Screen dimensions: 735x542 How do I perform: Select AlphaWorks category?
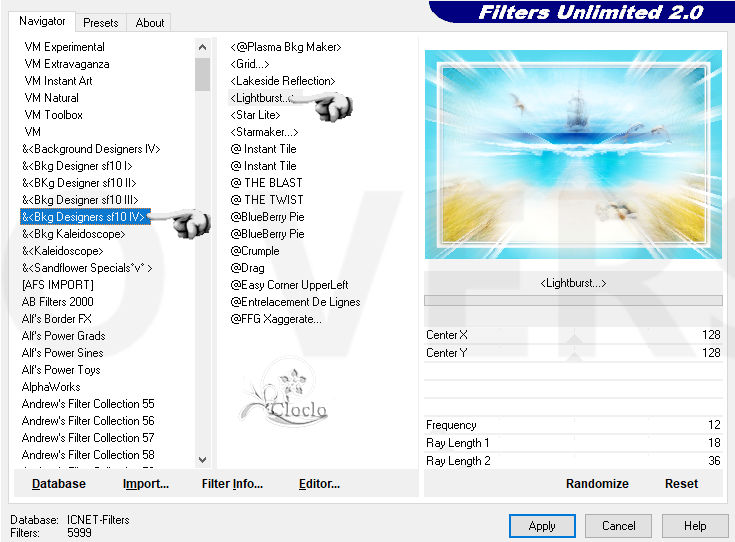[51, 387]
